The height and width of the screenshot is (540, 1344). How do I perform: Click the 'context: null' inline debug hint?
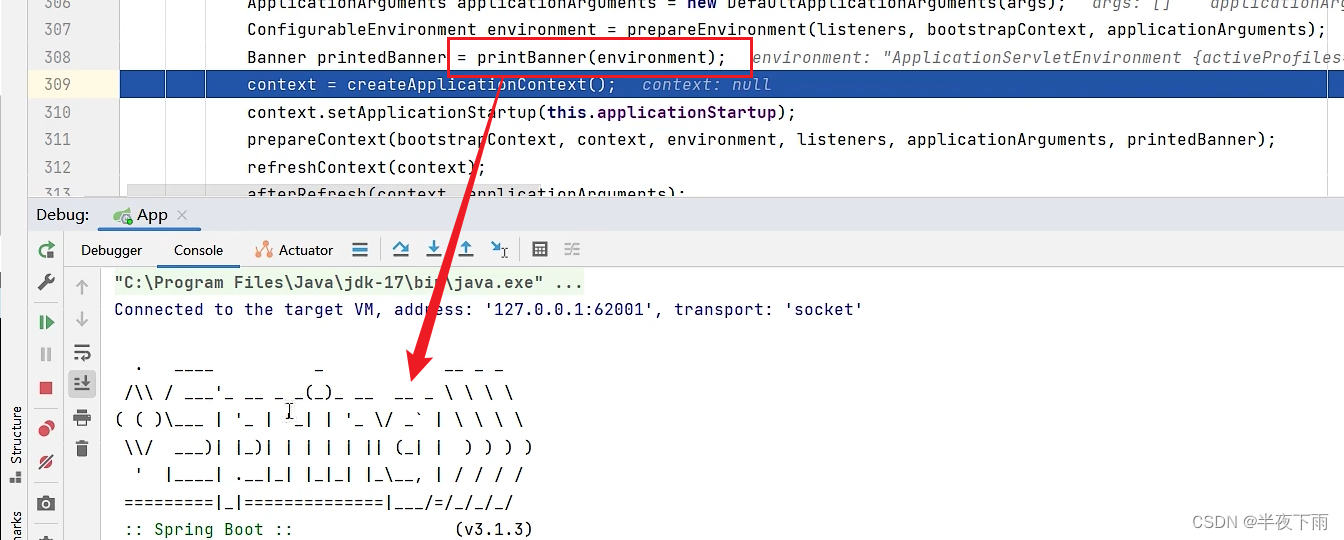(706, 85)
